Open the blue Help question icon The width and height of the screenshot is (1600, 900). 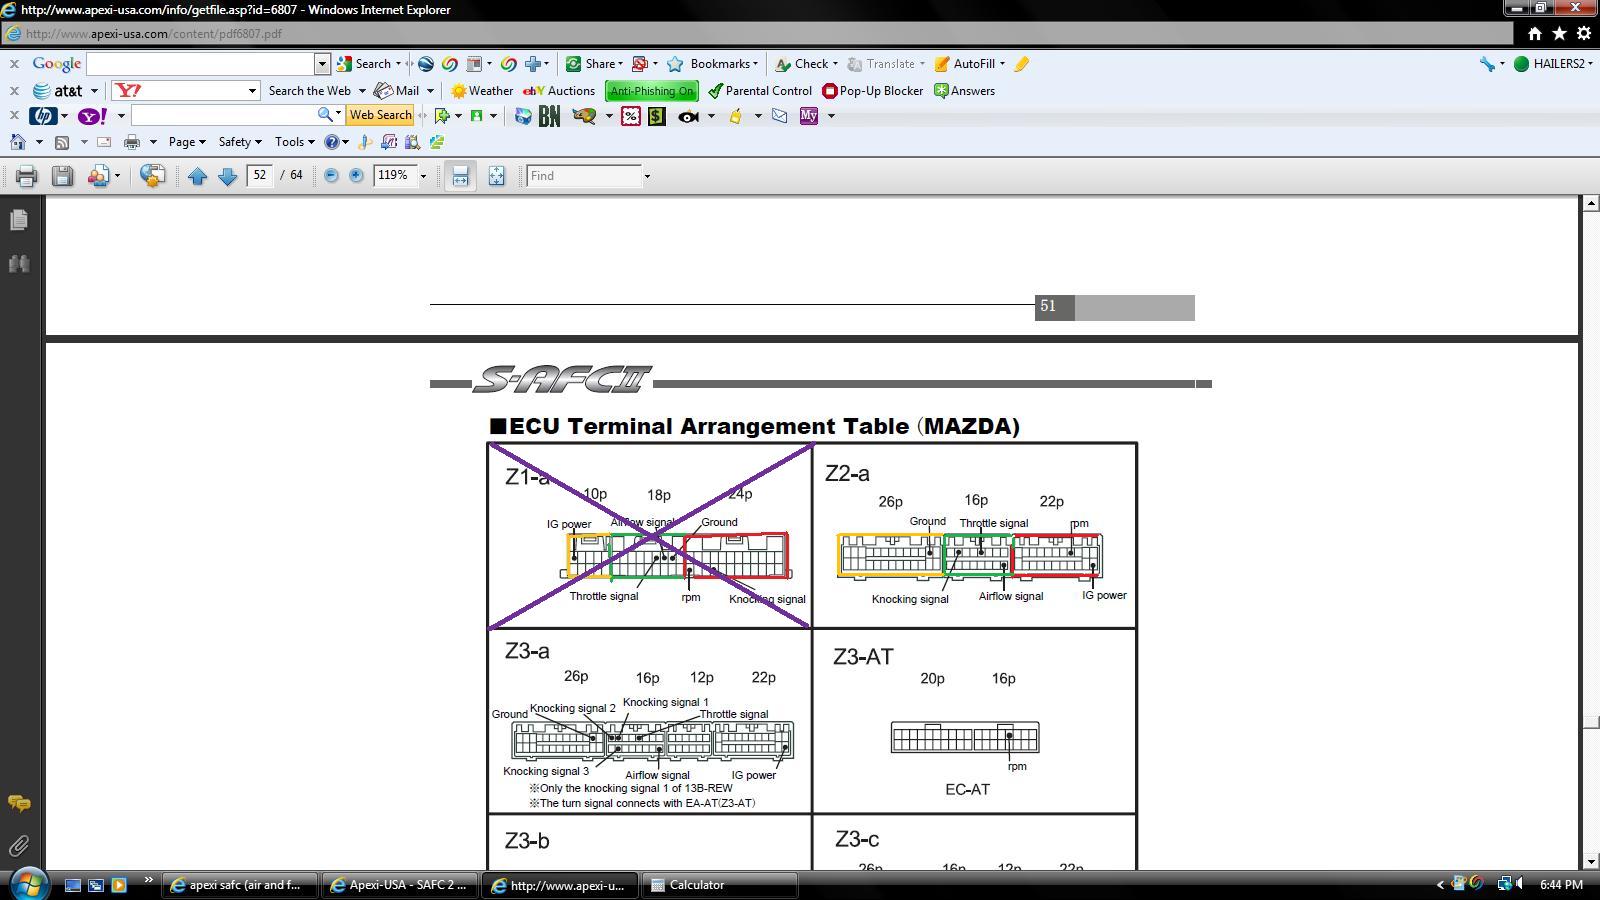click(332, 142)
